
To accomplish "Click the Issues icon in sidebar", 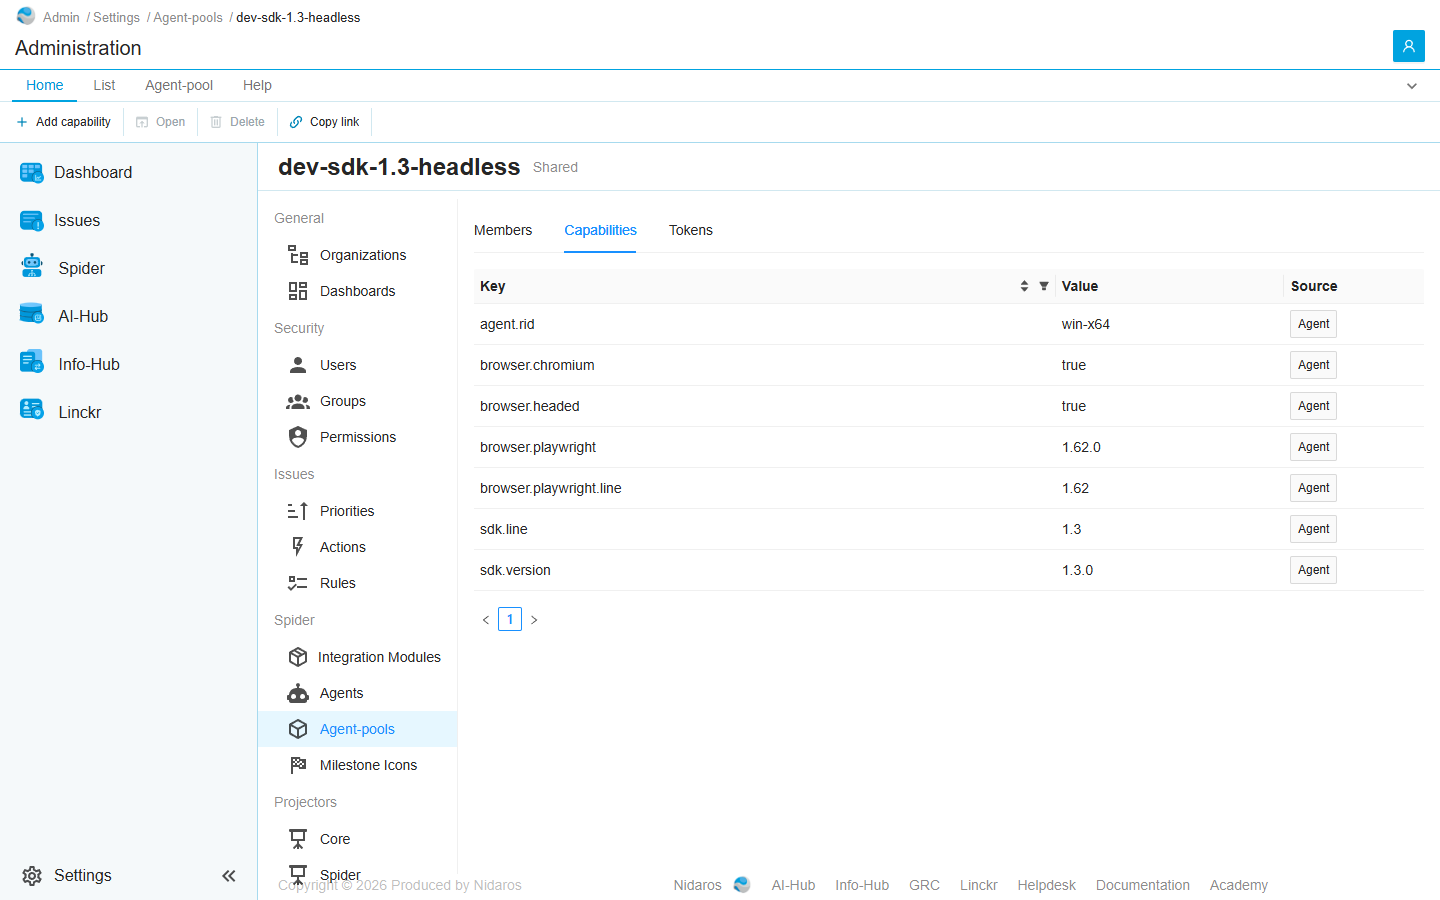I will 32,221.
